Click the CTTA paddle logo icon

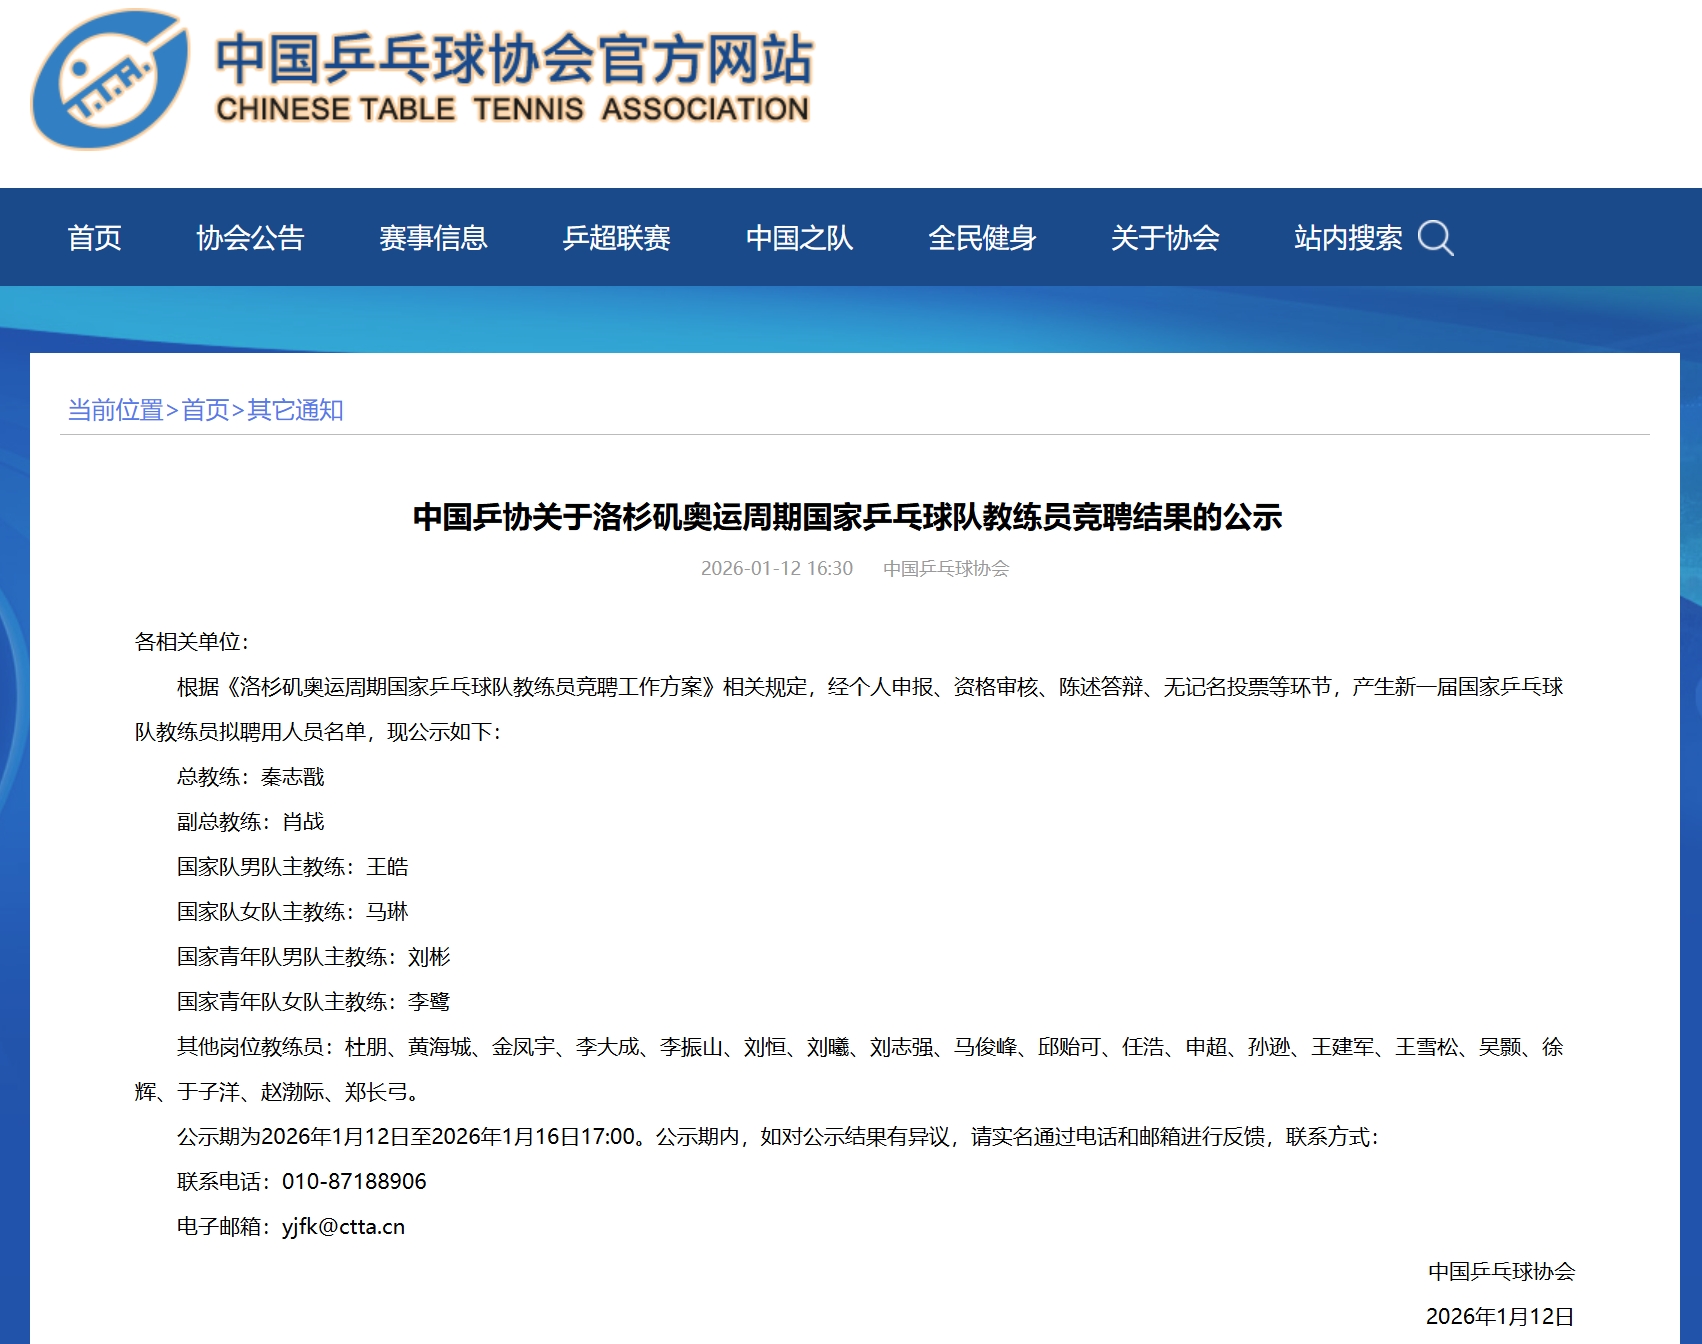point(108,80)
